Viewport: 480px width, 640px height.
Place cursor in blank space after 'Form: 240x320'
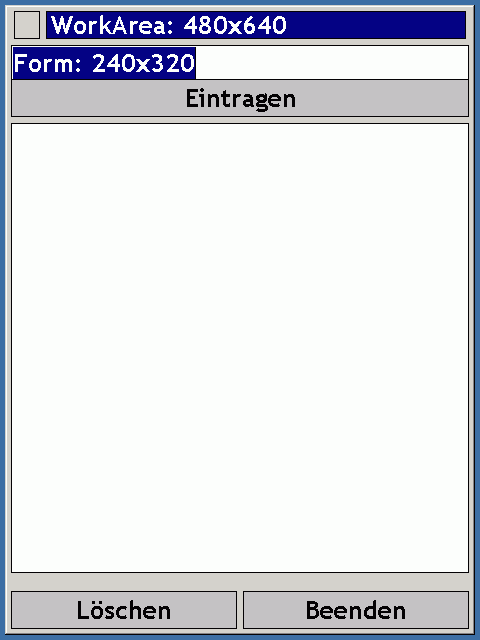[x=331, y=63]
